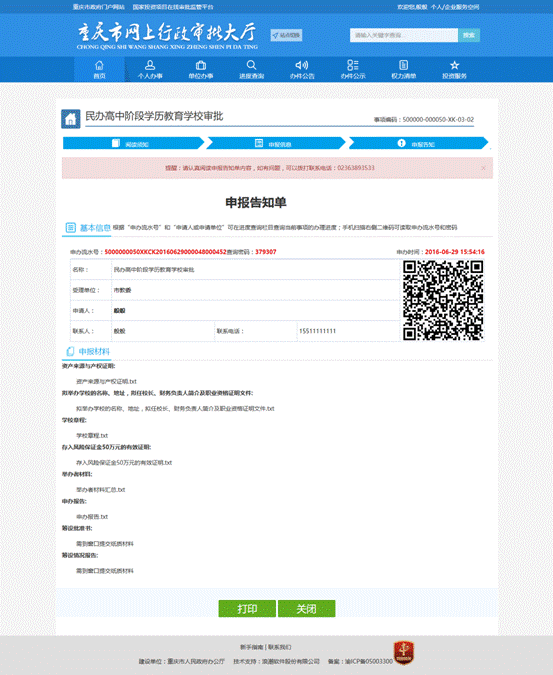Select the contact phone 15511111111

tap(318, 331)
